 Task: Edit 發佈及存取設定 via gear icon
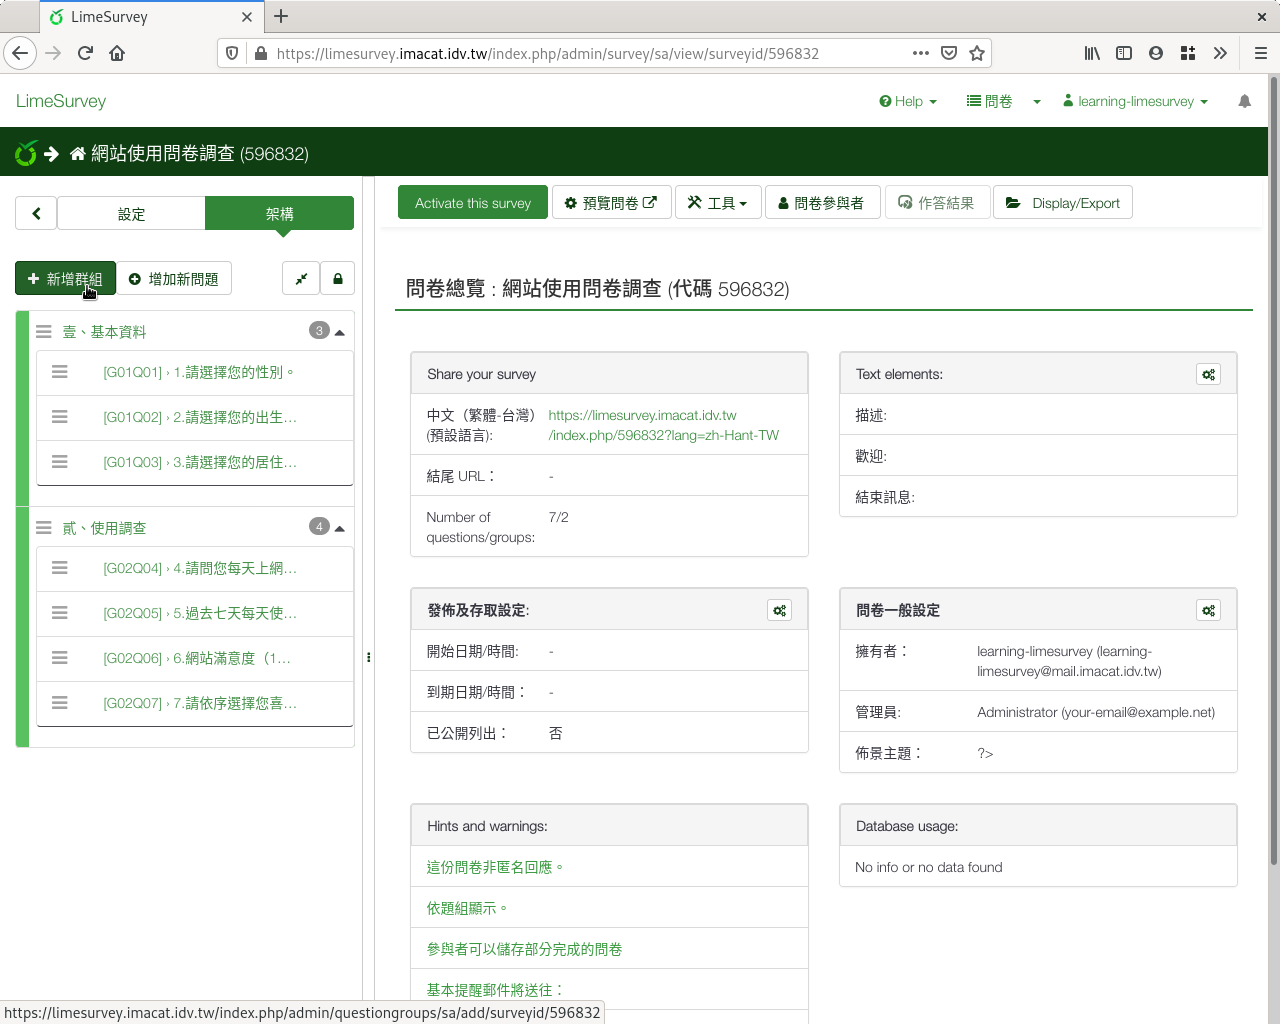[x=779, y=610]
